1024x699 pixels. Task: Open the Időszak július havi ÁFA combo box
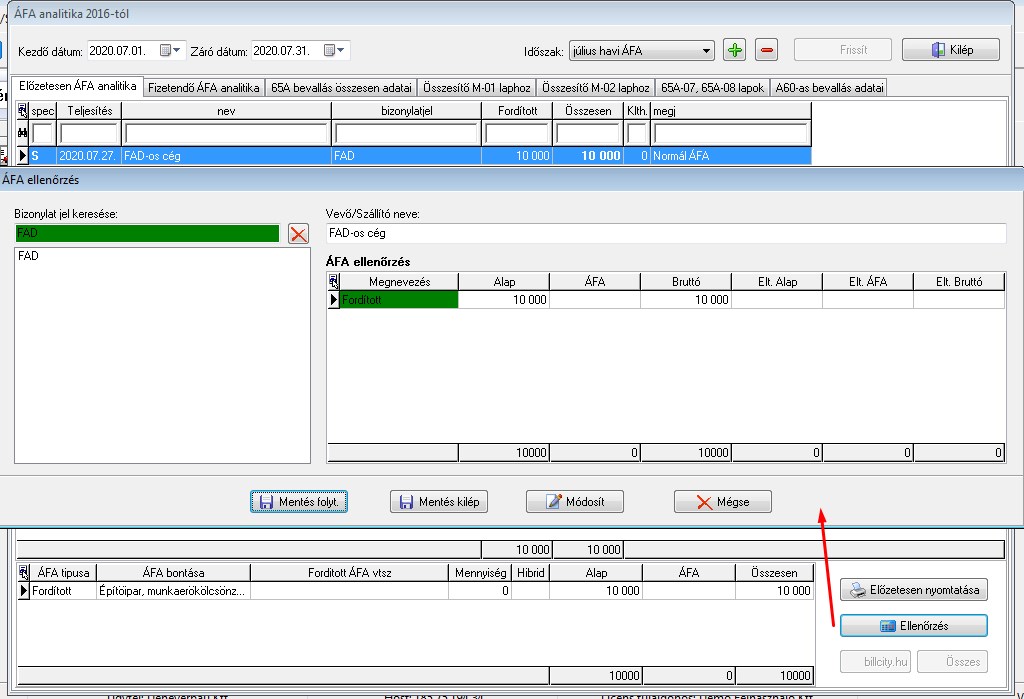coord(641,50)
